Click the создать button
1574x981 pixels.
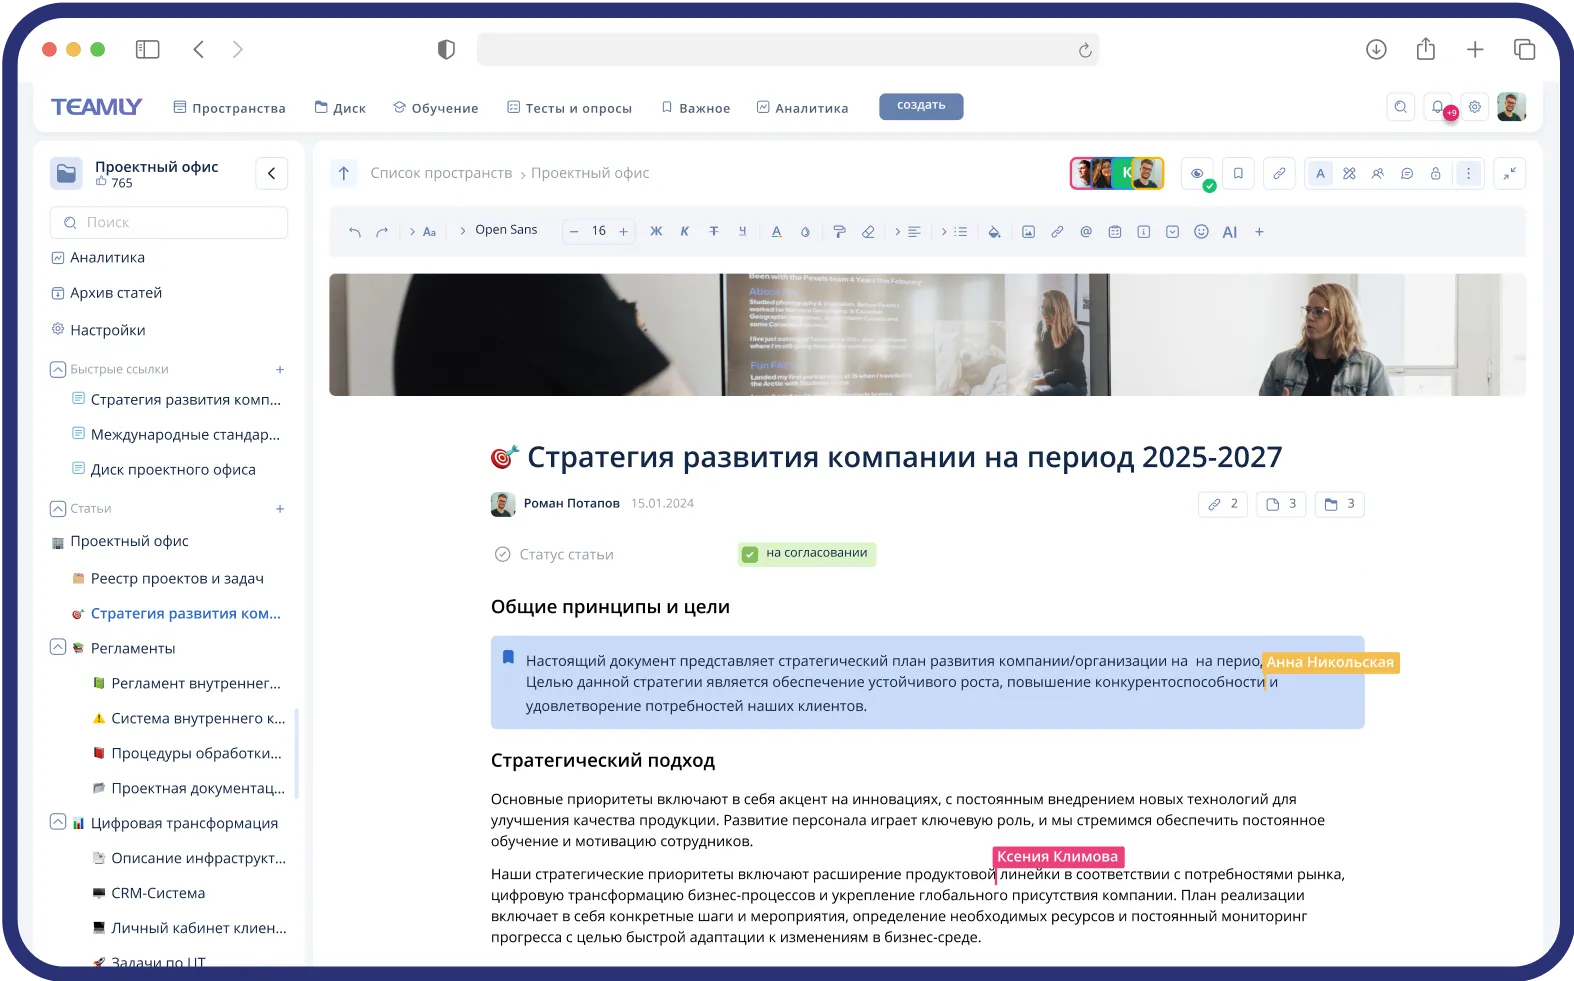[x=921, y=106]
